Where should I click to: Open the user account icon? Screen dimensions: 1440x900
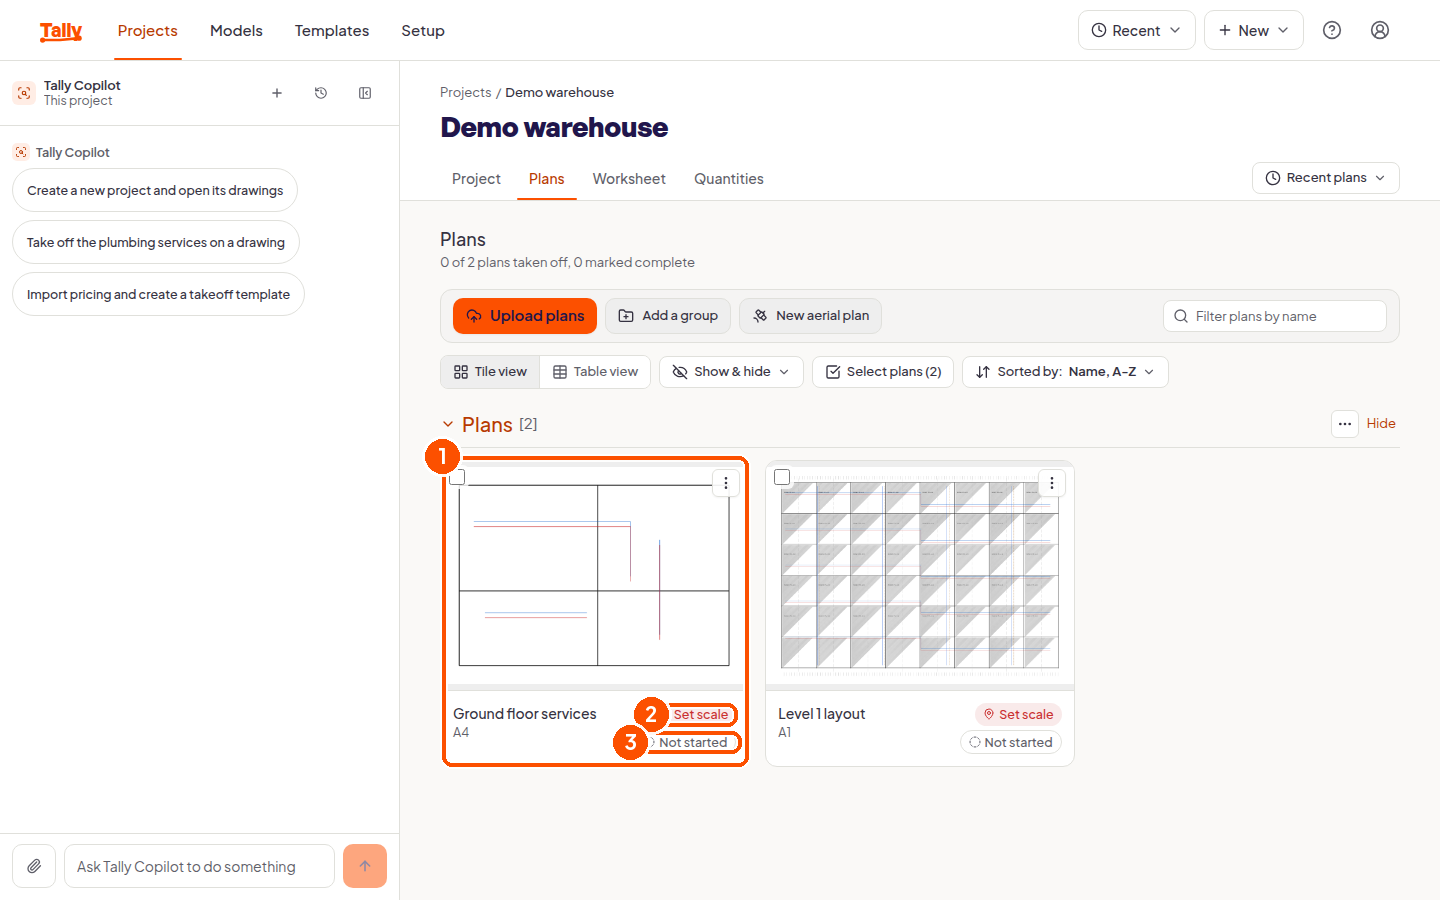click(x=1380, y=30)
